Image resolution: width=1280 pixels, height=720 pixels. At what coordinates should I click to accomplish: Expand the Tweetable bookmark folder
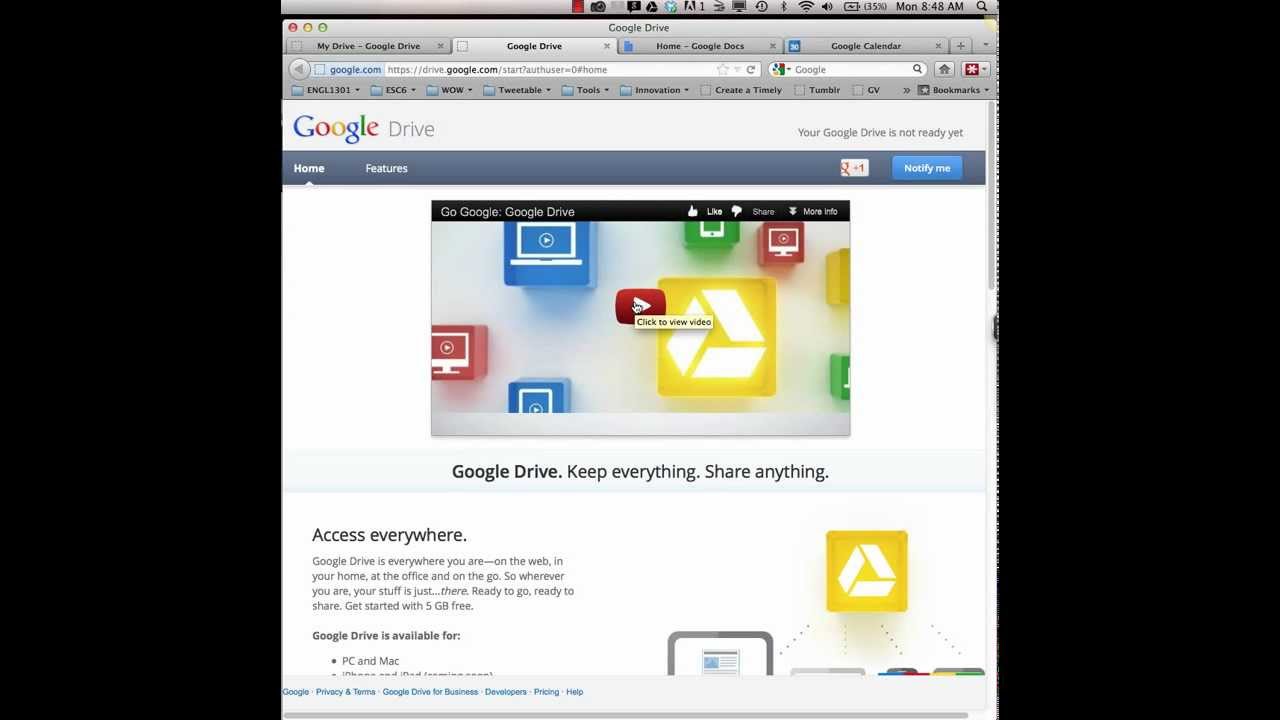coord(518,90)
